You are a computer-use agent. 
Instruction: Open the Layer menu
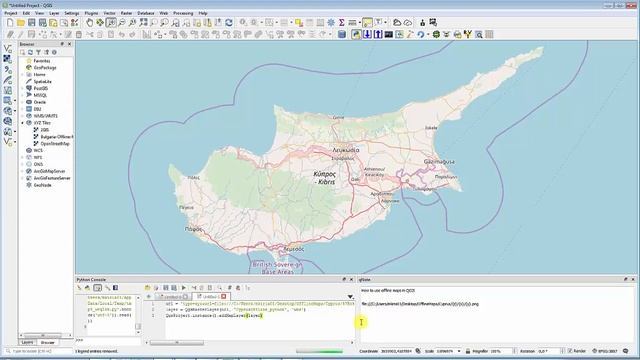54,13
